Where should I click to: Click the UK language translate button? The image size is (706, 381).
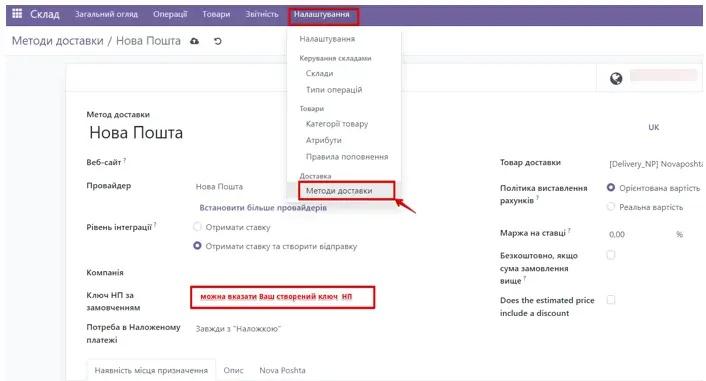point(653,127)
